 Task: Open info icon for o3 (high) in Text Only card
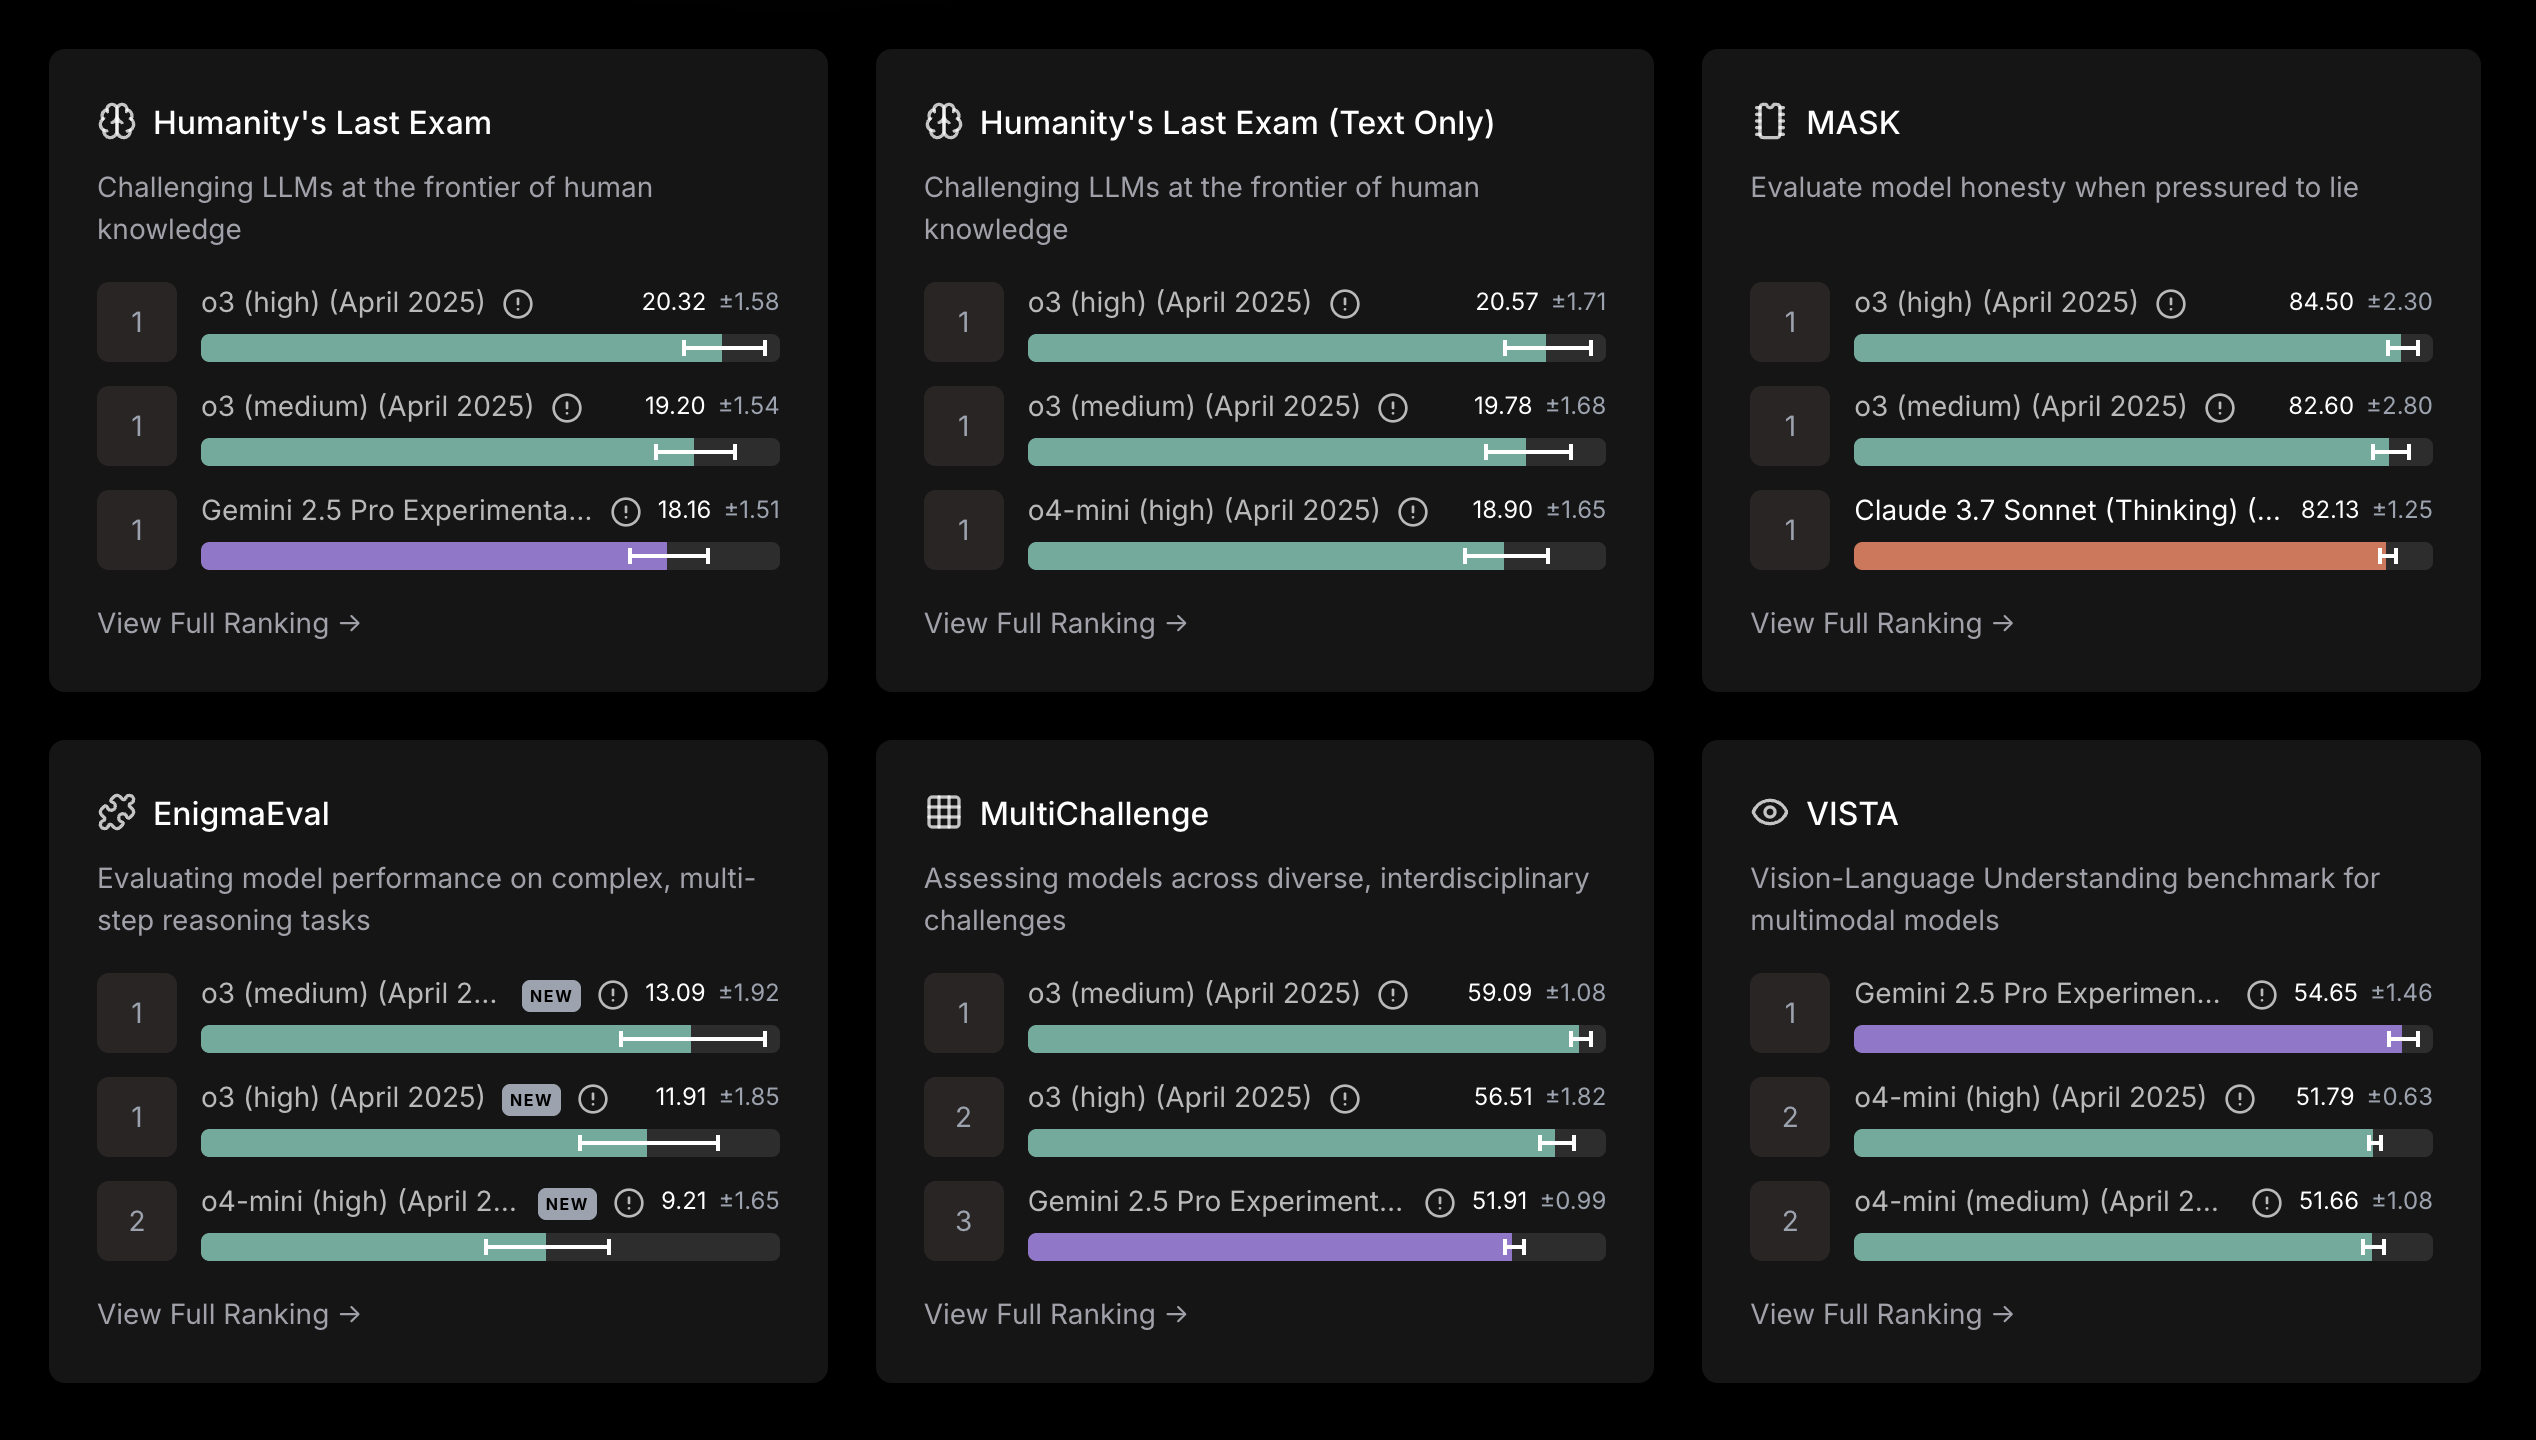click(x=1345, y=304)
